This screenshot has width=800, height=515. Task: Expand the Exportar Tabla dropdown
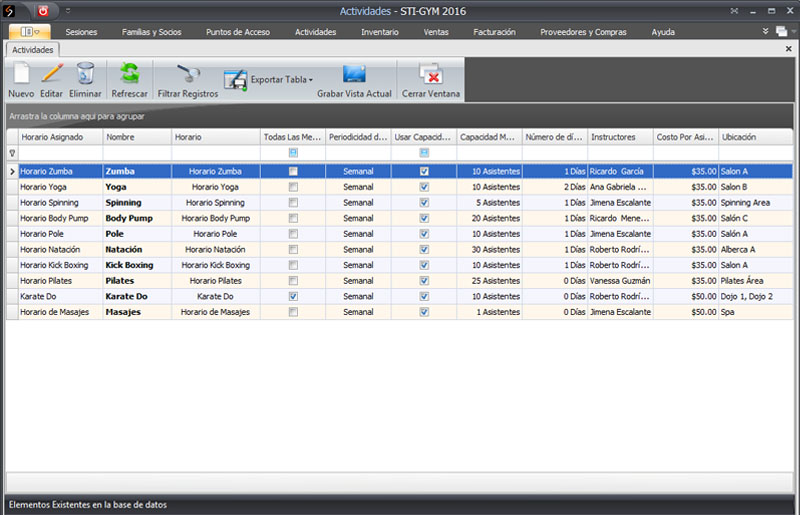311,79
